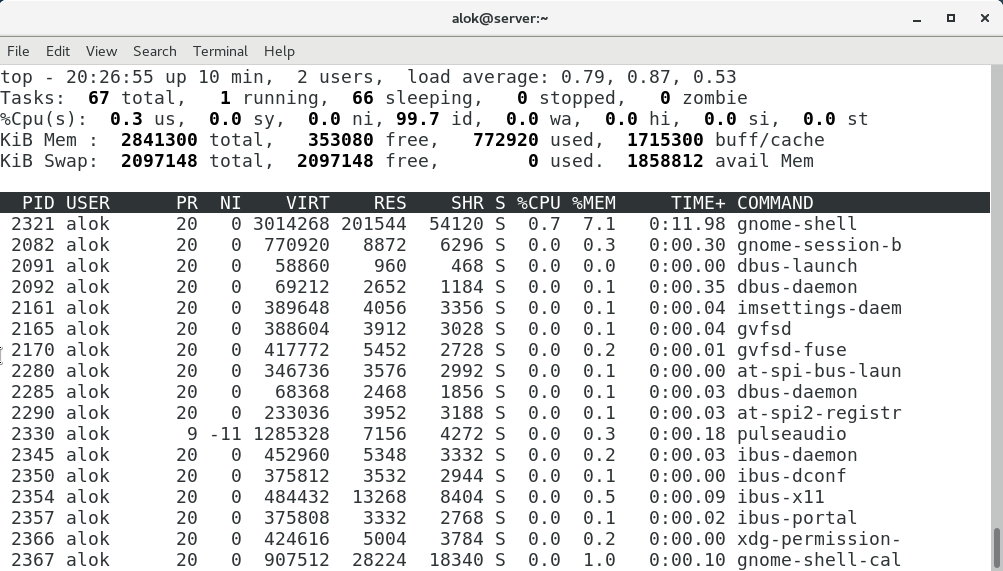Click the avail Mem value 1858812
The width and height of the screenshot is (1003, 571).
(665, 161)
